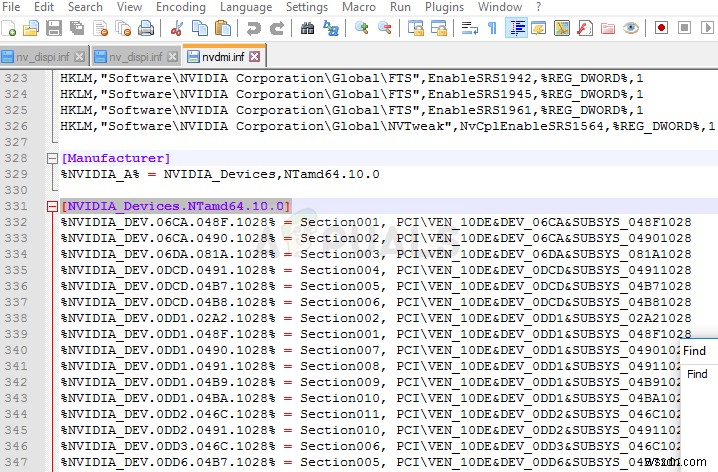This screenshot has width=718, height=472.
Task: Show the Document Map panel icon
Action: pyautogui.click(x=562, y=28)
